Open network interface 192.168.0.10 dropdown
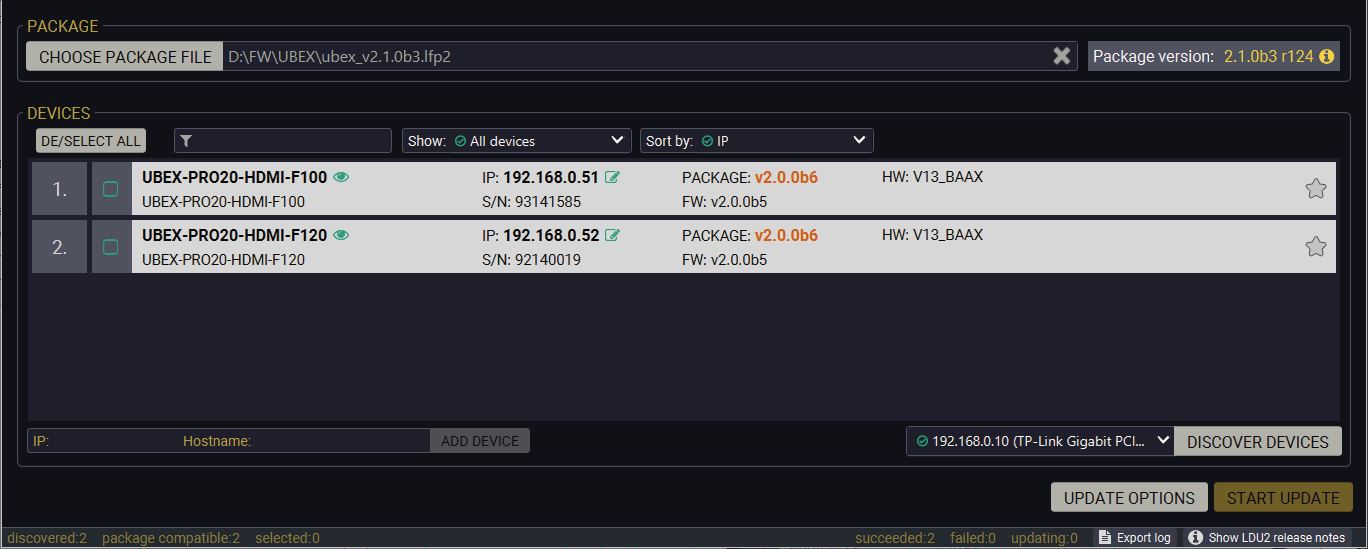 coord(1040,441)
